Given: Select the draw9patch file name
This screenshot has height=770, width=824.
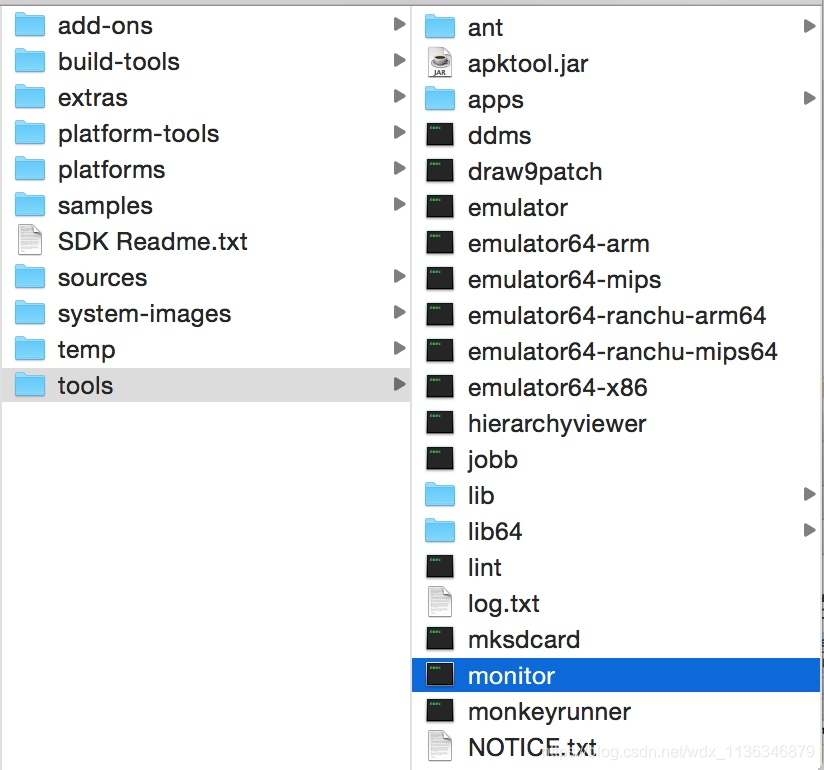Looking at the screenshot, I should point(535,172).
